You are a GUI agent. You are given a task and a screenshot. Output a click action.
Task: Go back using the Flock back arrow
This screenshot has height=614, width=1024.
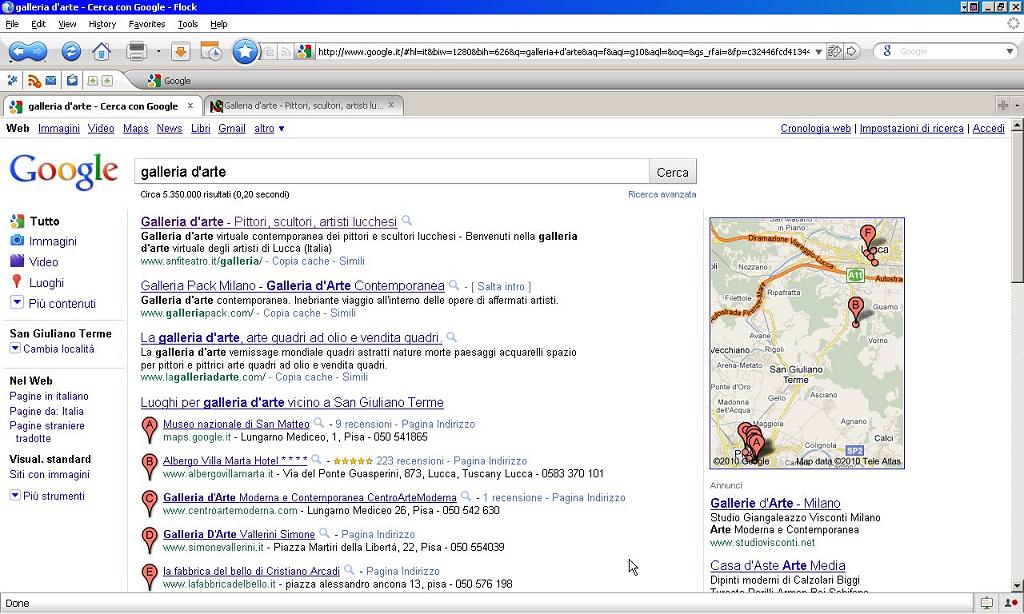(19, 51)
